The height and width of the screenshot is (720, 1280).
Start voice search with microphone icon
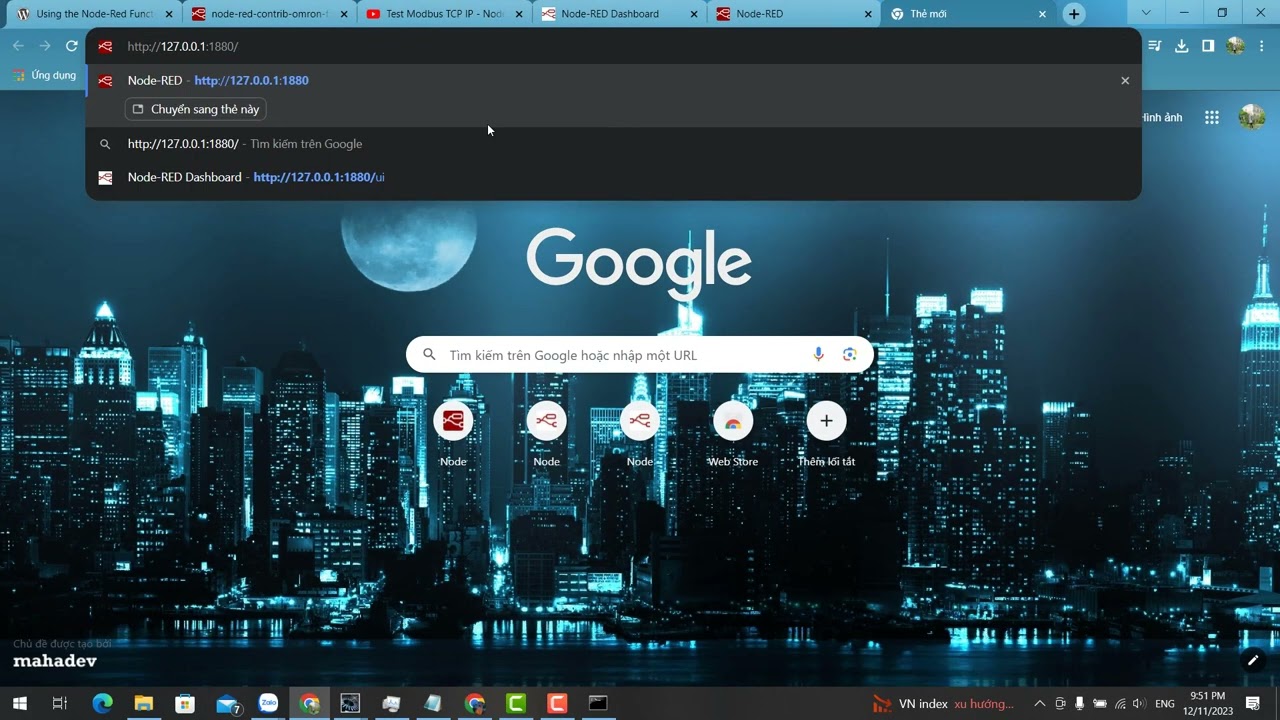click(818, 355)
